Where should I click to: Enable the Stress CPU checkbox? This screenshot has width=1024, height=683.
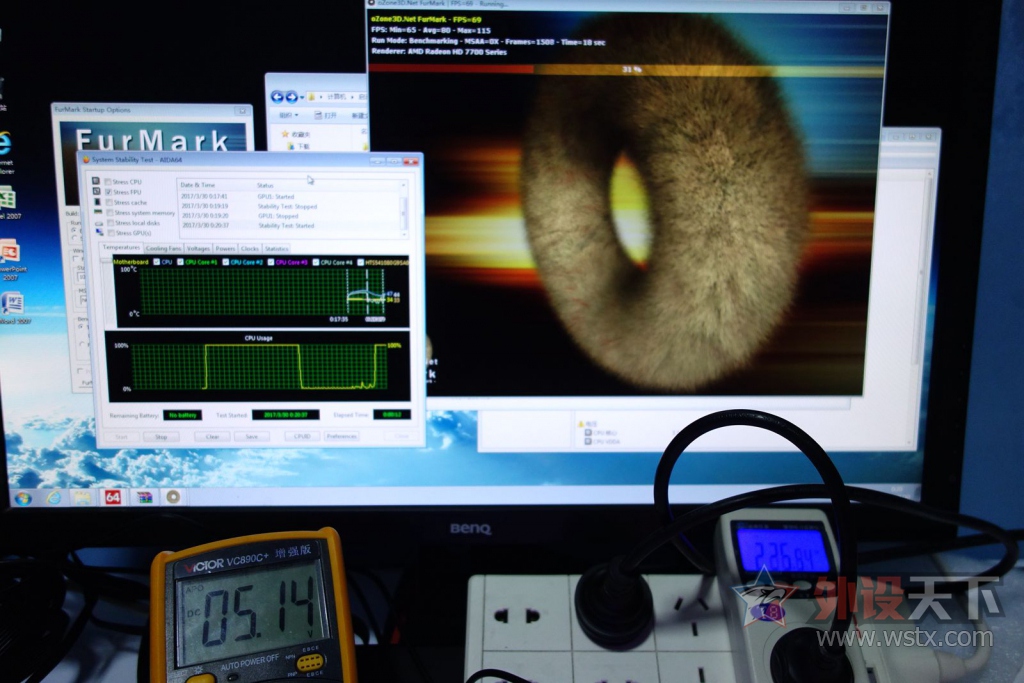(x=108, y=182)
